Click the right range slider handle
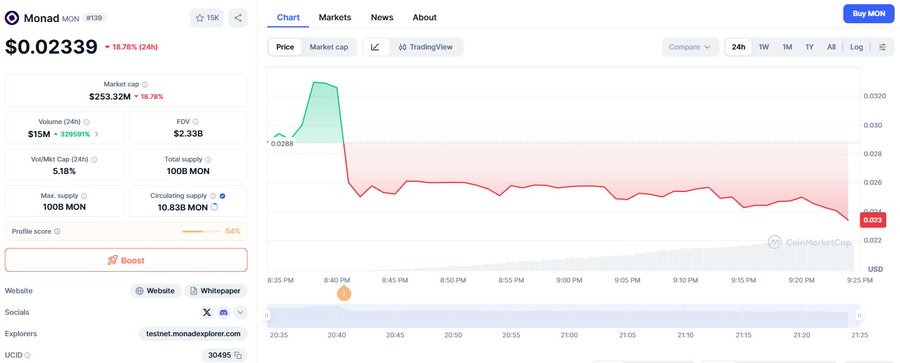This screenshot has height=363, width=900. point(859,315)
